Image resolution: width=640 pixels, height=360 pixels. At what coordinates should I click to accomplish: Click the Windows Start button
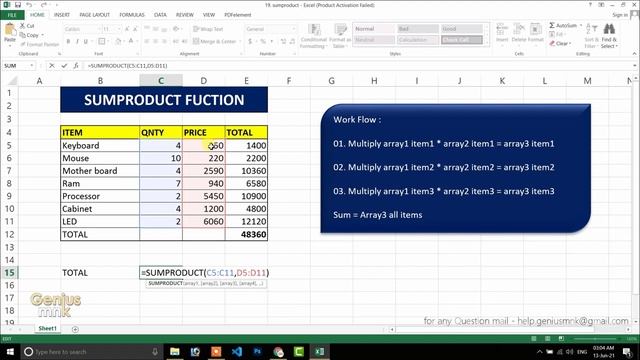(10, 351)
